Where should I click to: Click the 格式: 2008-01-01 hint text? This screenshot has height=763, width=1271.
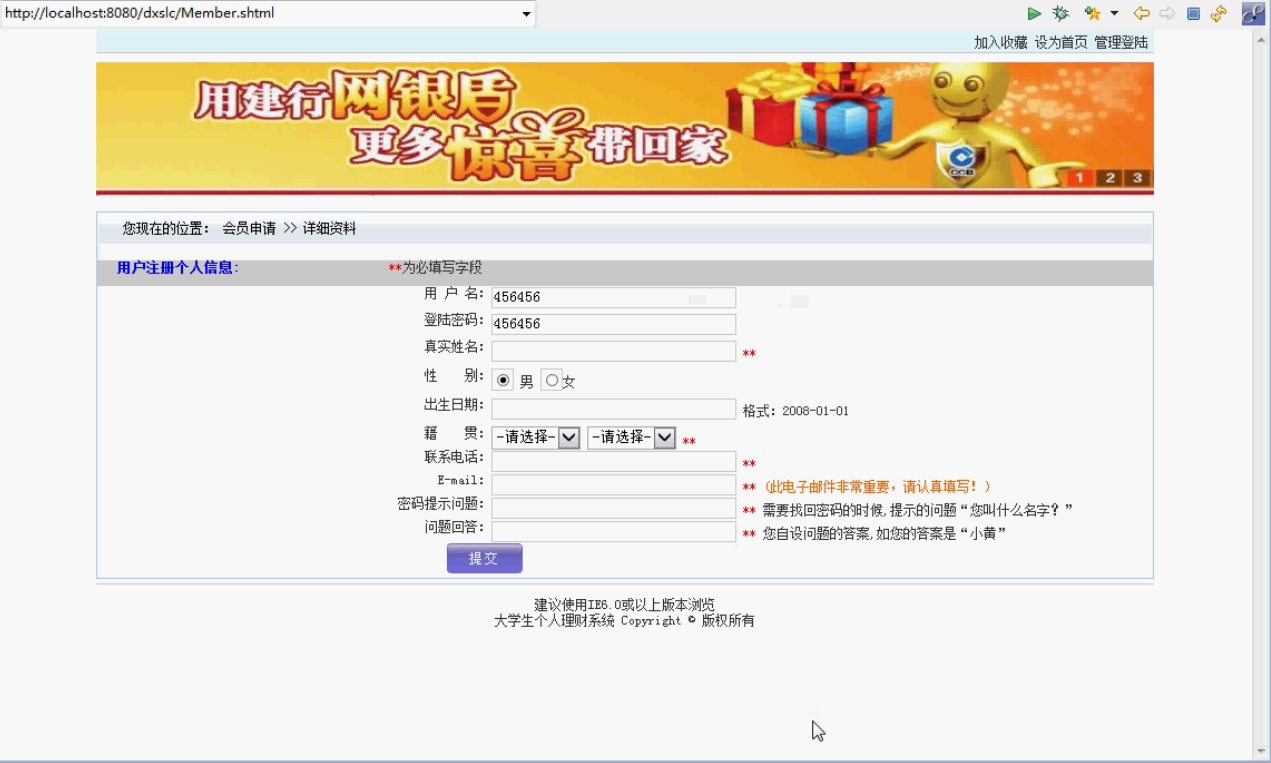coord(796,411)
